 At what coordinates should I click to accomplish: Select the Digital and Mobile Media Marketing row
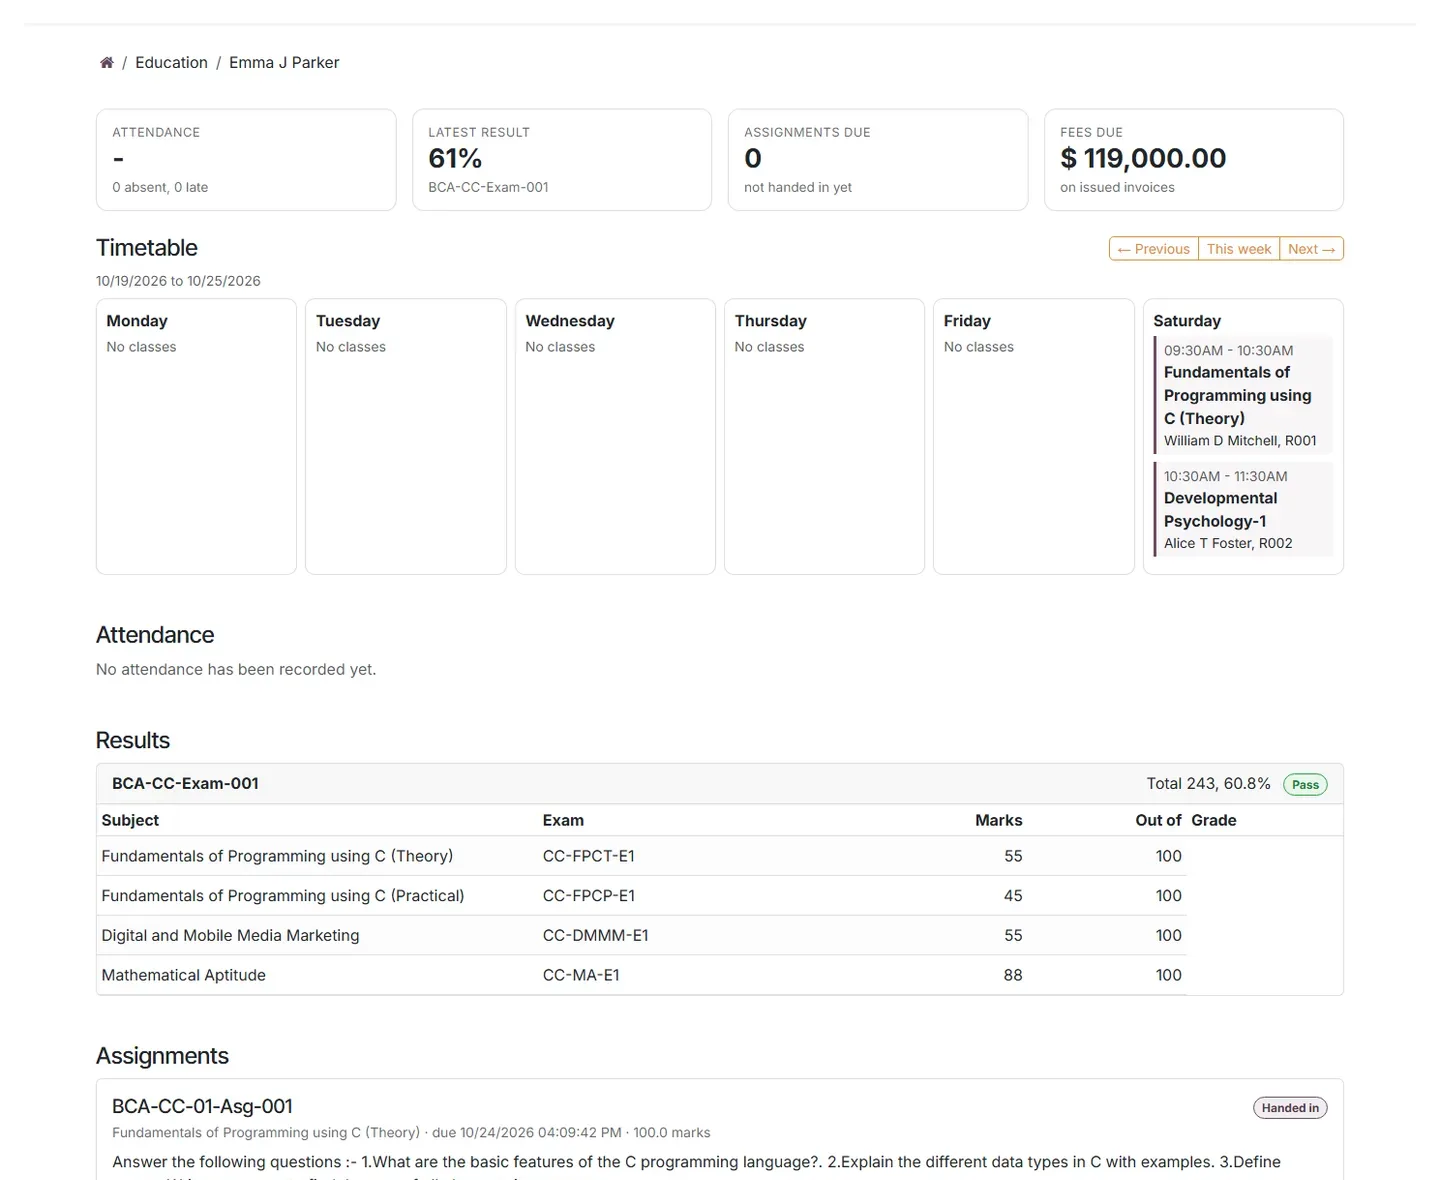tap(642, 936)
